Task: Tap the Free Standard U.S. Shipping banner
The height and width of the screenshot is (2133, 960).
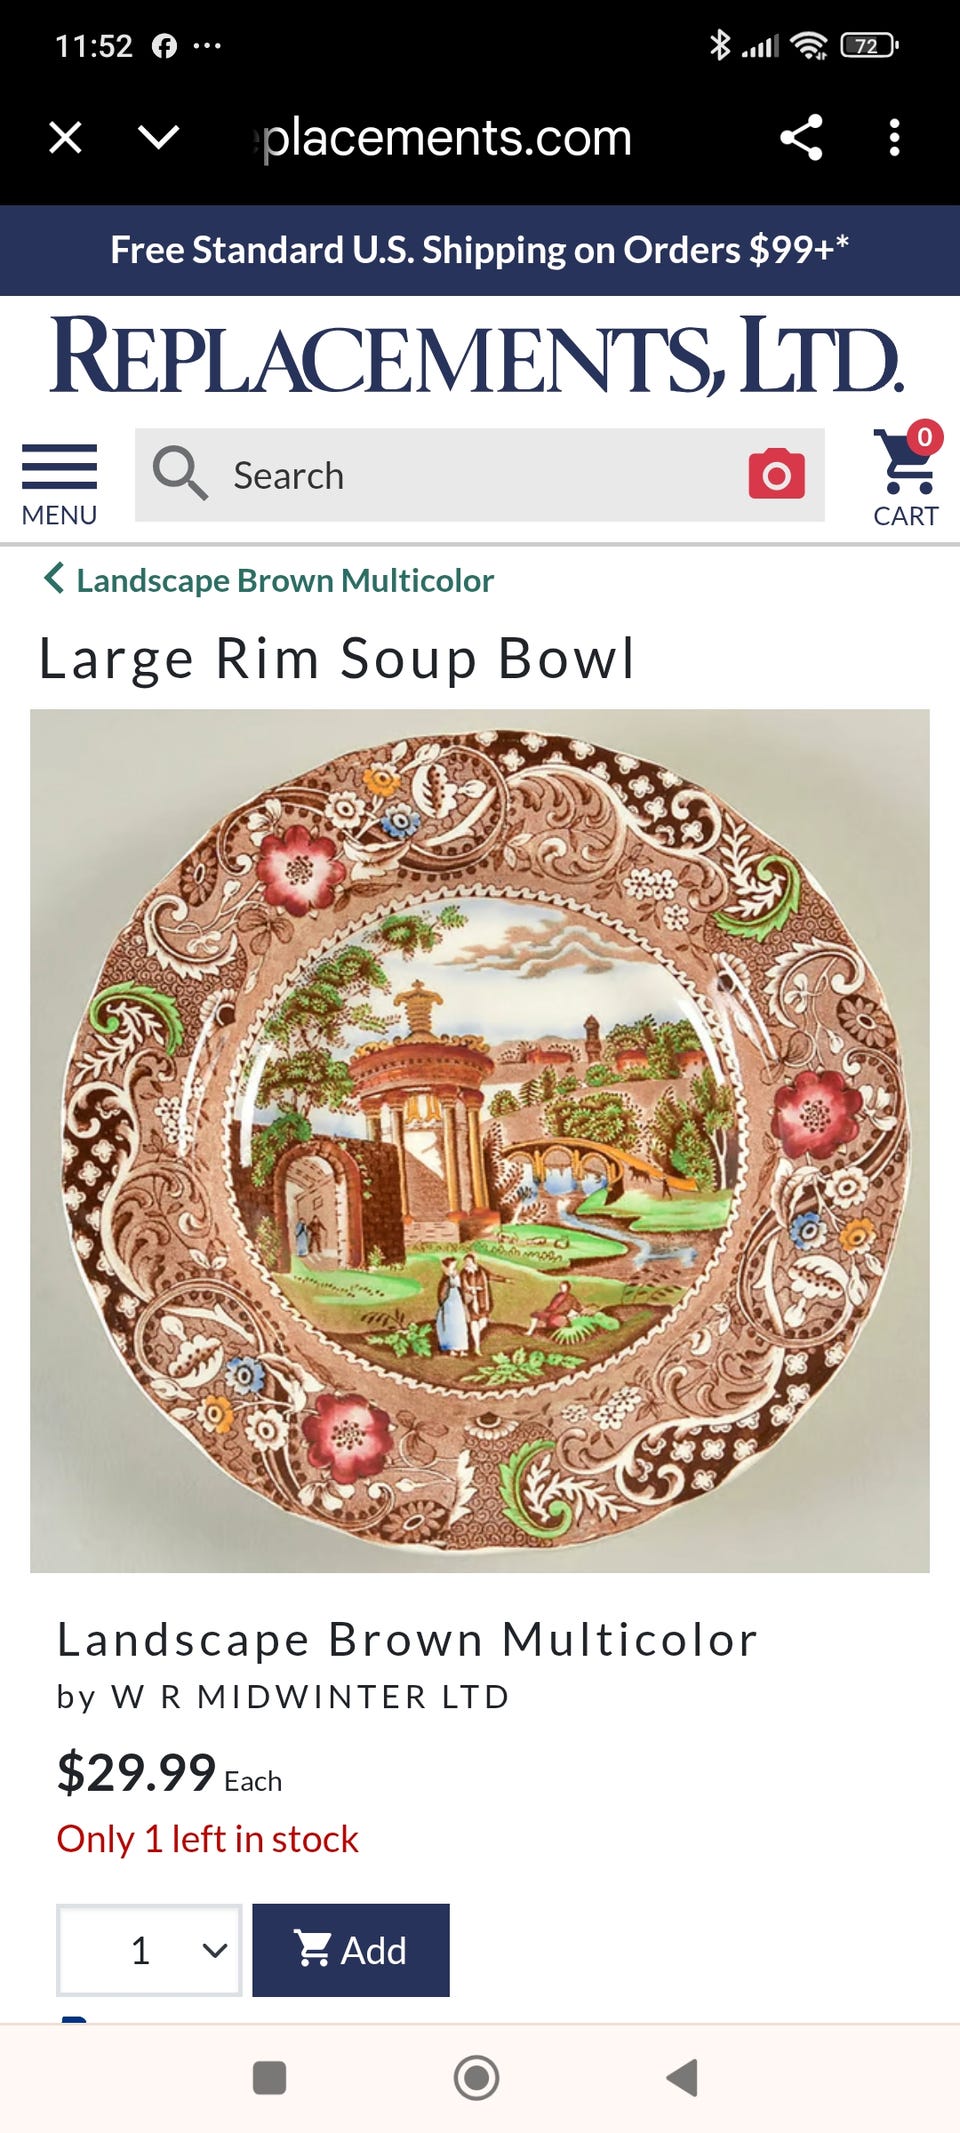Action: (480, 250)
